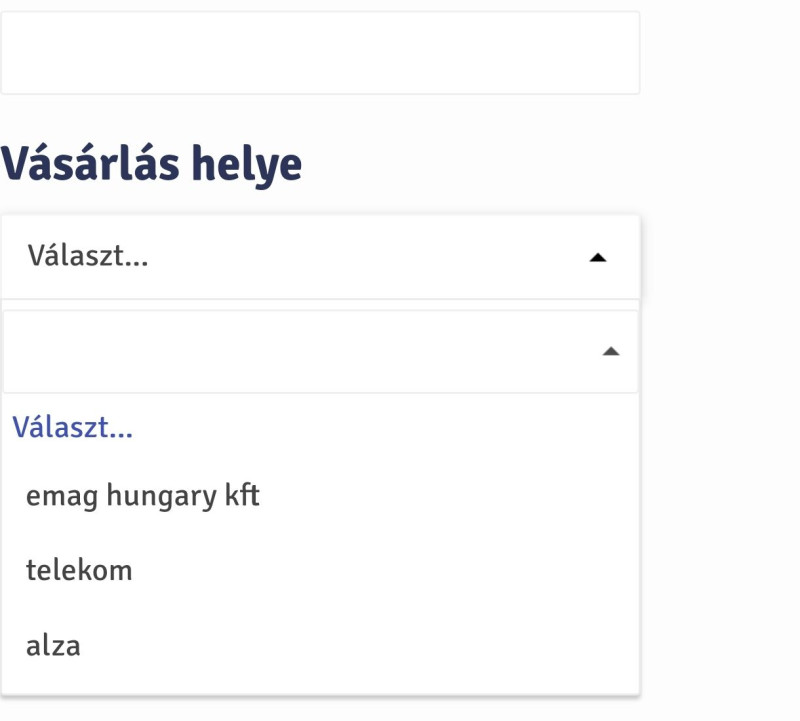Place cursor in the field above Vásárlás helye
The width and height of the screenshot is (800, 721).
coord(320,53)
